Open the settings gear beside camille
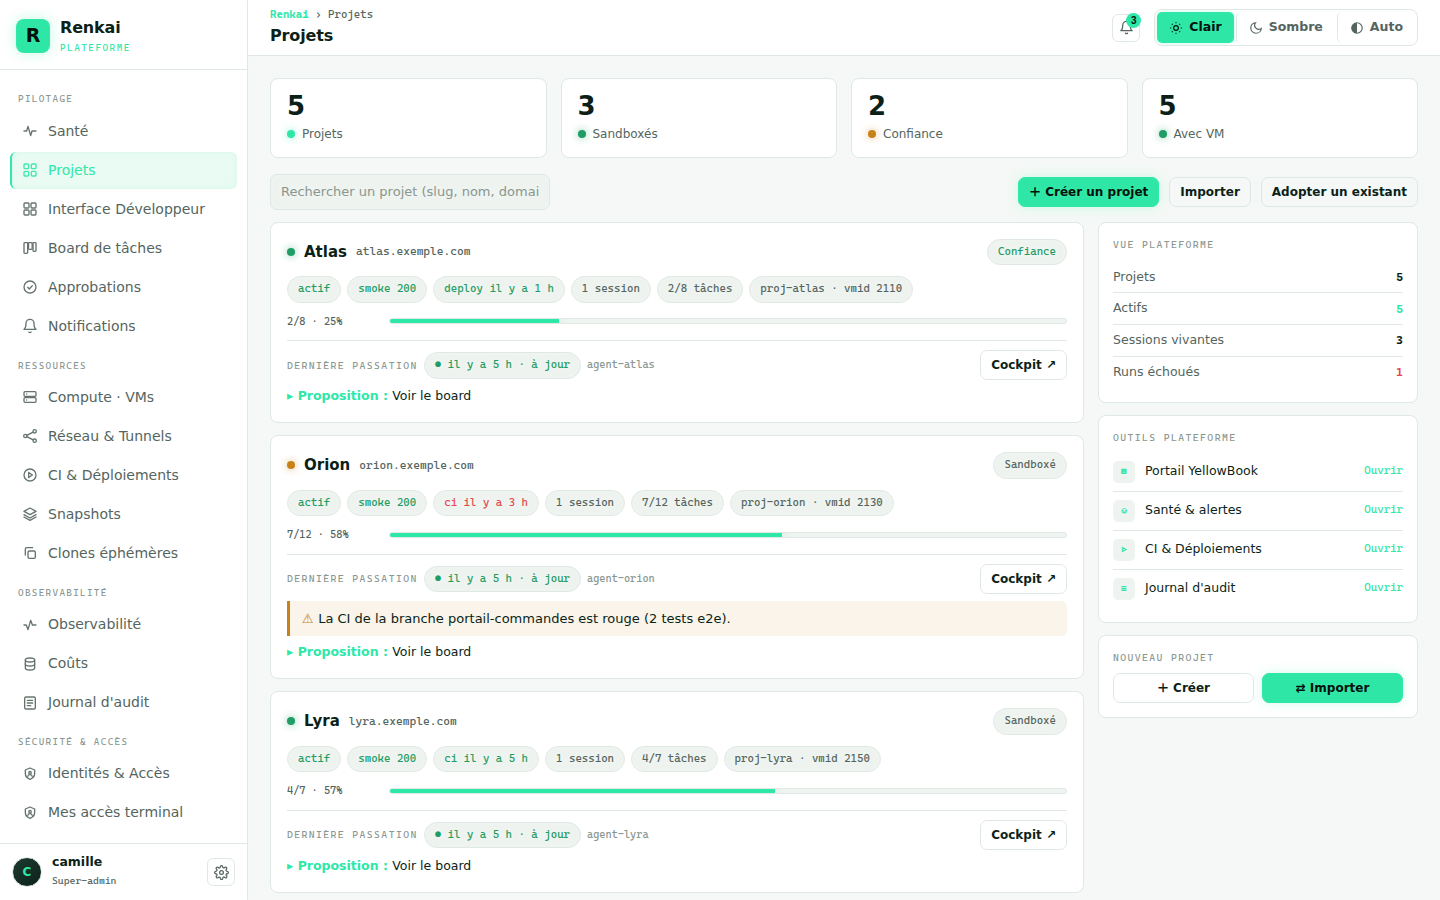Viewport: 1440px width, 900px height. [221, 872]
